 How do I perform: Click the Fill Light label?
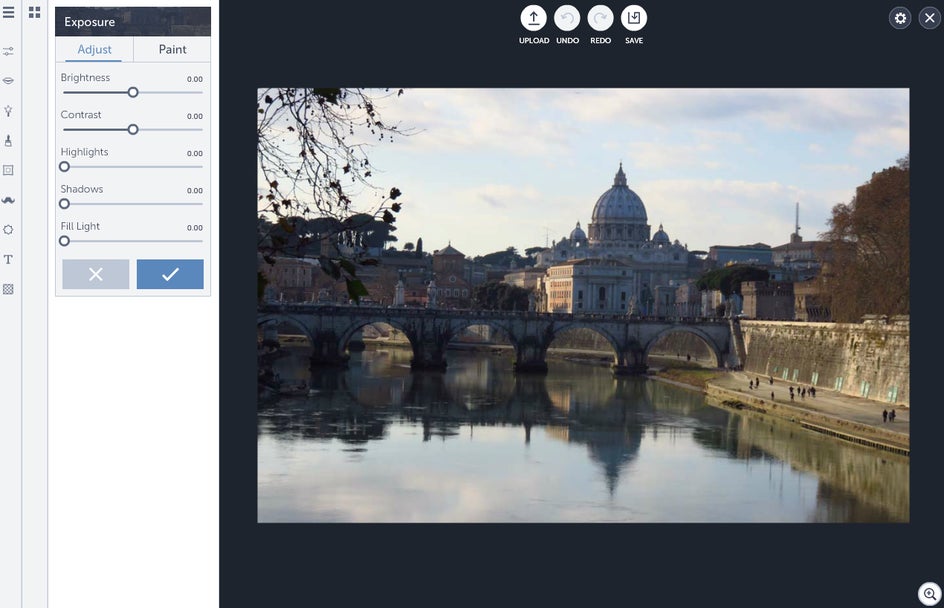pyautogui.click(x=80, y=226)
